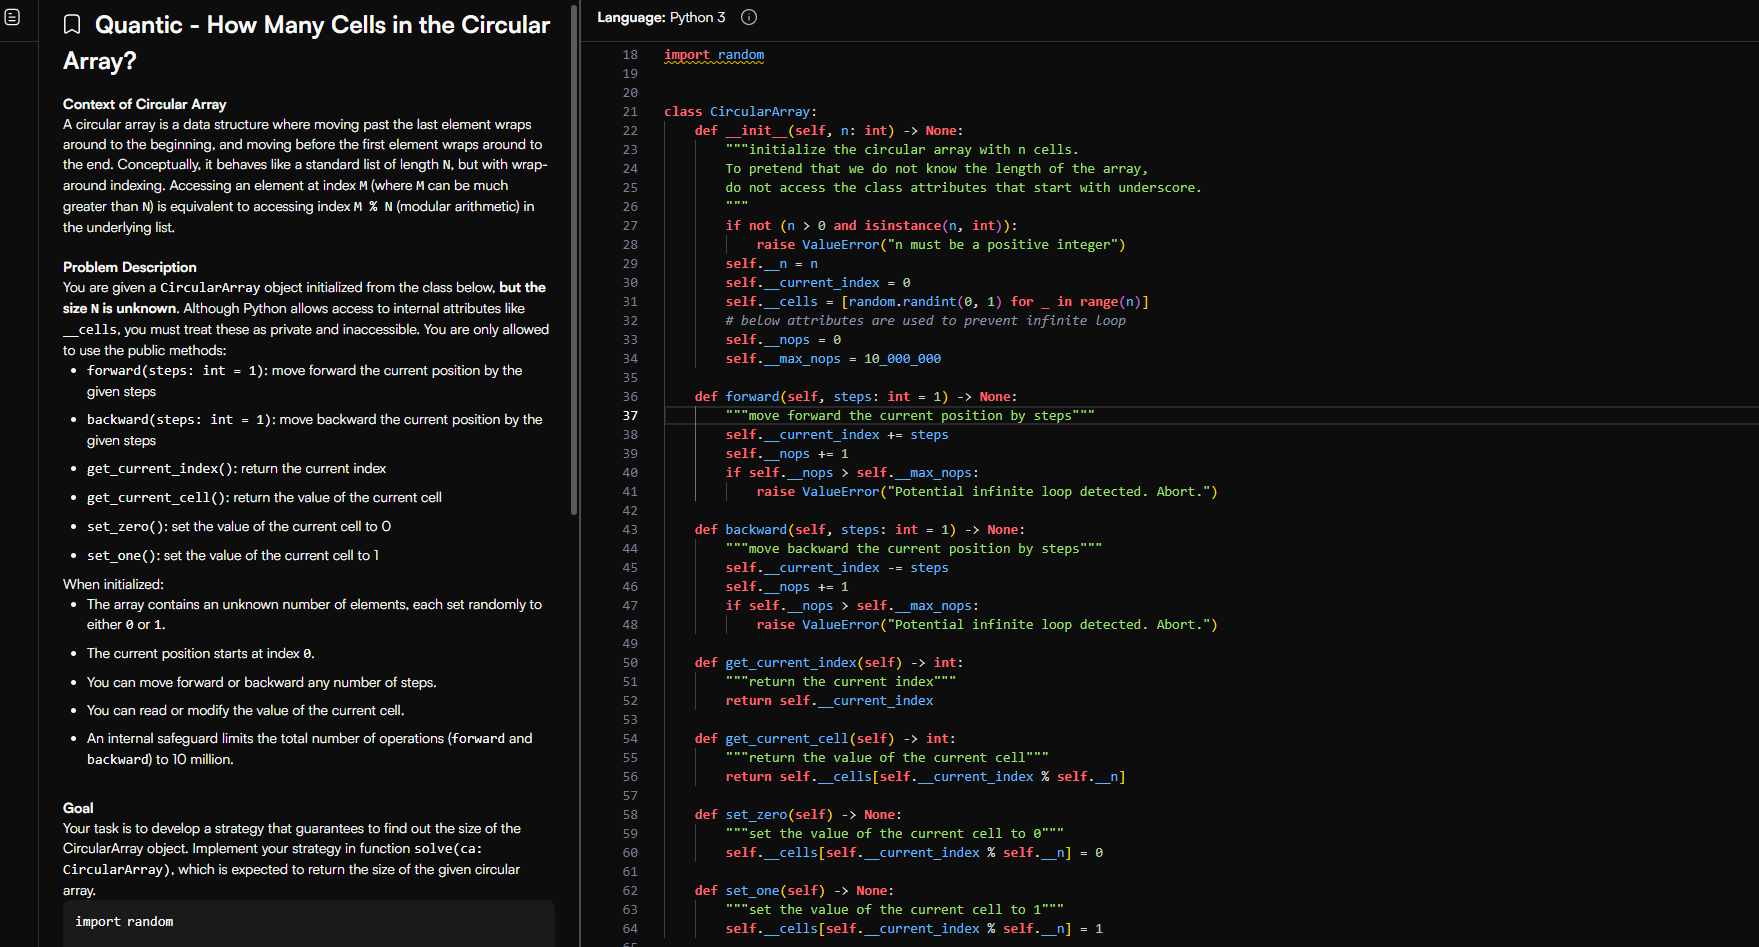Click line number 37 in the editor gutter
The height and width of the screenshot is (947, 1759).
coord(630,416)
